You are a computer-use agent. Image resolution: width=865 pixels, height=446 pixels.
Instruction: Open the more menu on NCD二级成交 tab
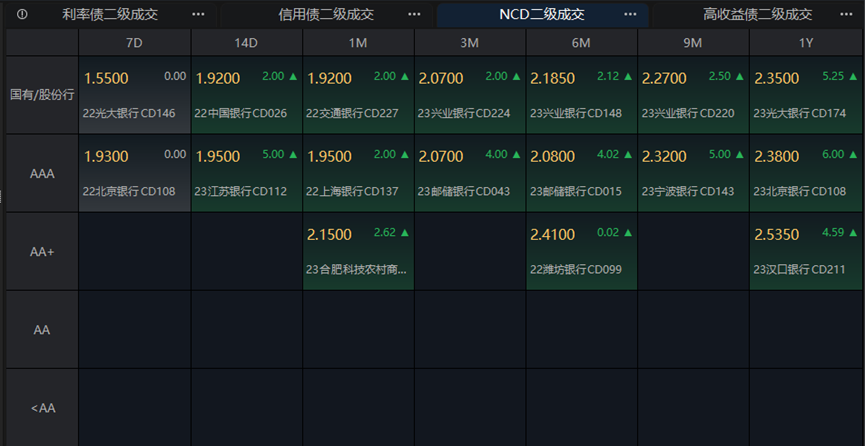tap(630, 14)
